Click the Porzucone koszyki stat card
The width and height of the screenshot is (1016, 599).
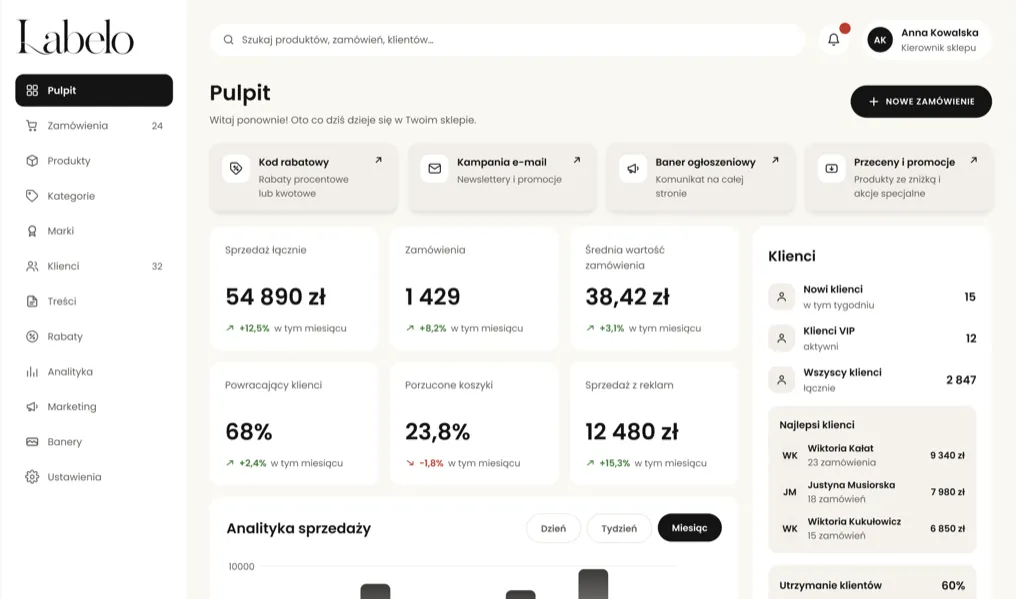coord(474,424)
